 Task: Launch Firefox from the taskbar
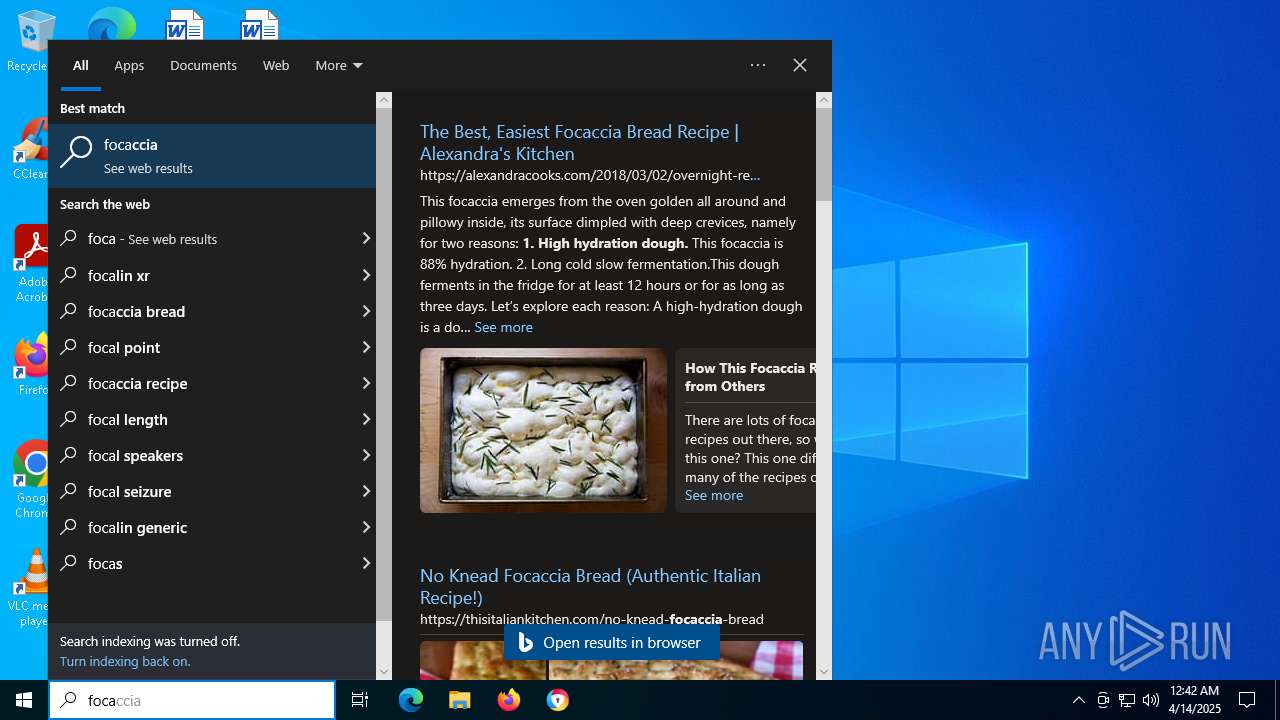click(509, 700)
